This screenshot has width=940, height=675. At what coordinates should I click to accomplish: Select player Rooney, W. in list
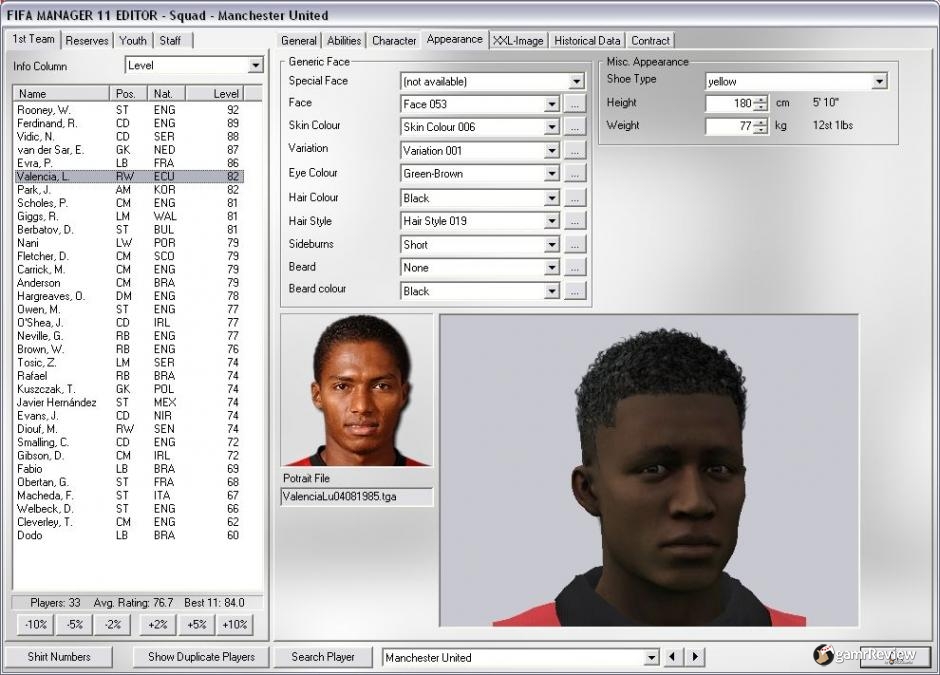129,110
